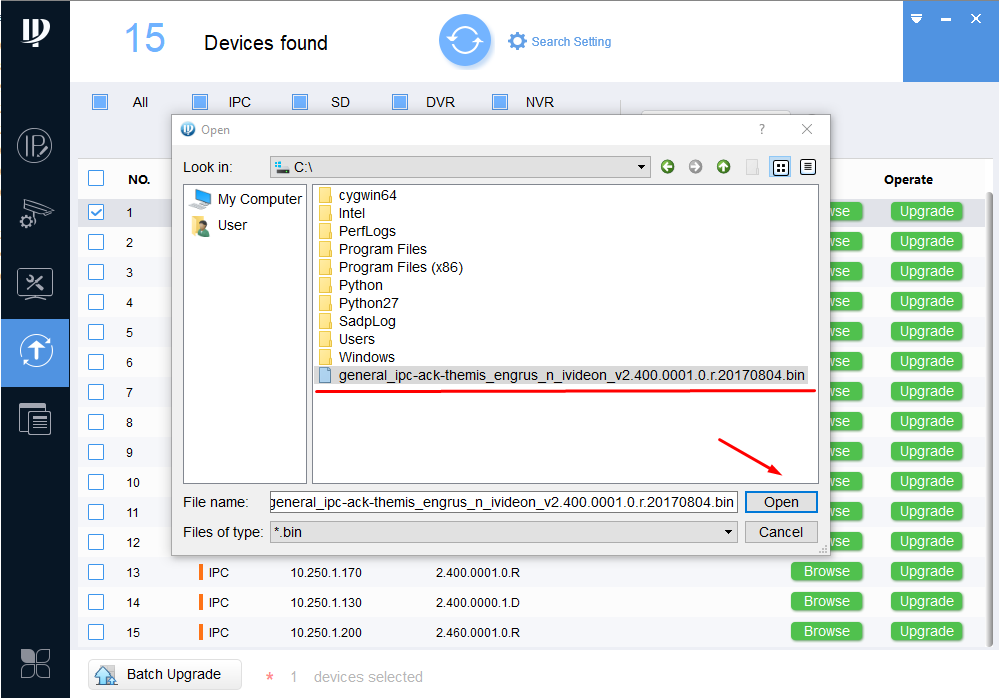Expand the Files of type dropdown

click(728, 532)
